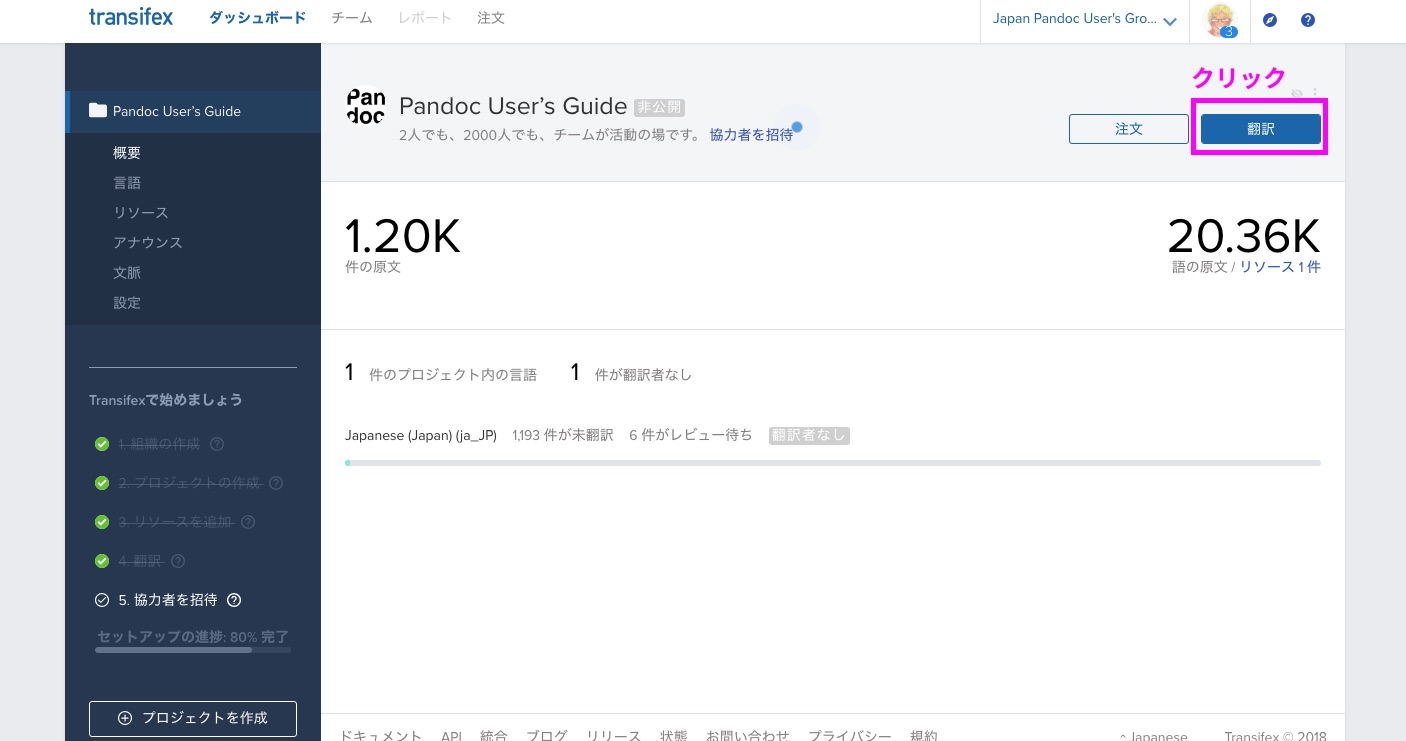The image size is (1406, 741).
Task: Click green checkmark for プロジェクトの作成 step
Action: pos(101,483)
